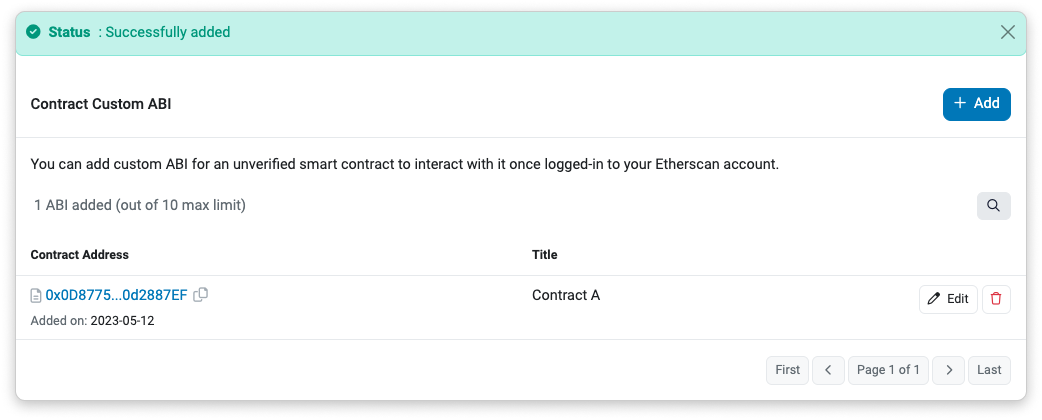
Task: Click the Added on 2023-05-12 date
Action: (x=122, y=321)
